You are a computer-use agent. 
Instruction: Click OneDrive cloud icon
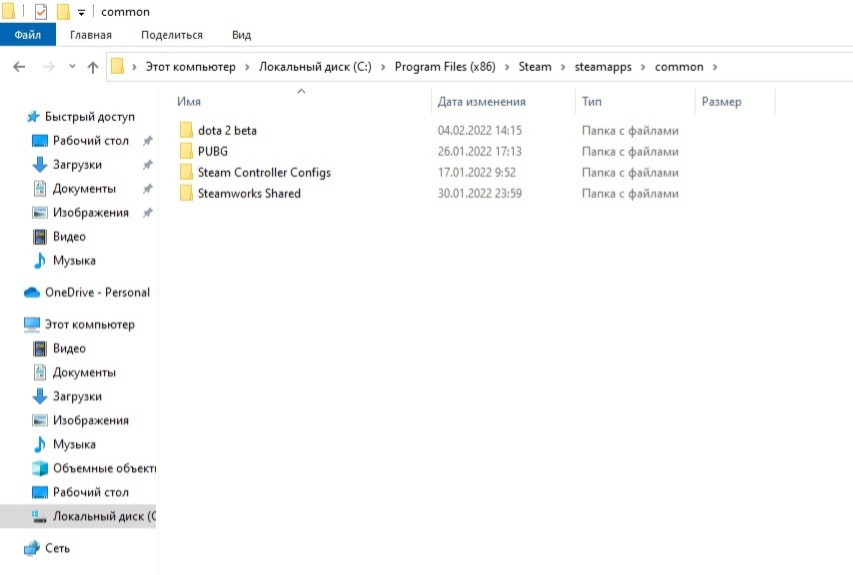coord(32,292)
